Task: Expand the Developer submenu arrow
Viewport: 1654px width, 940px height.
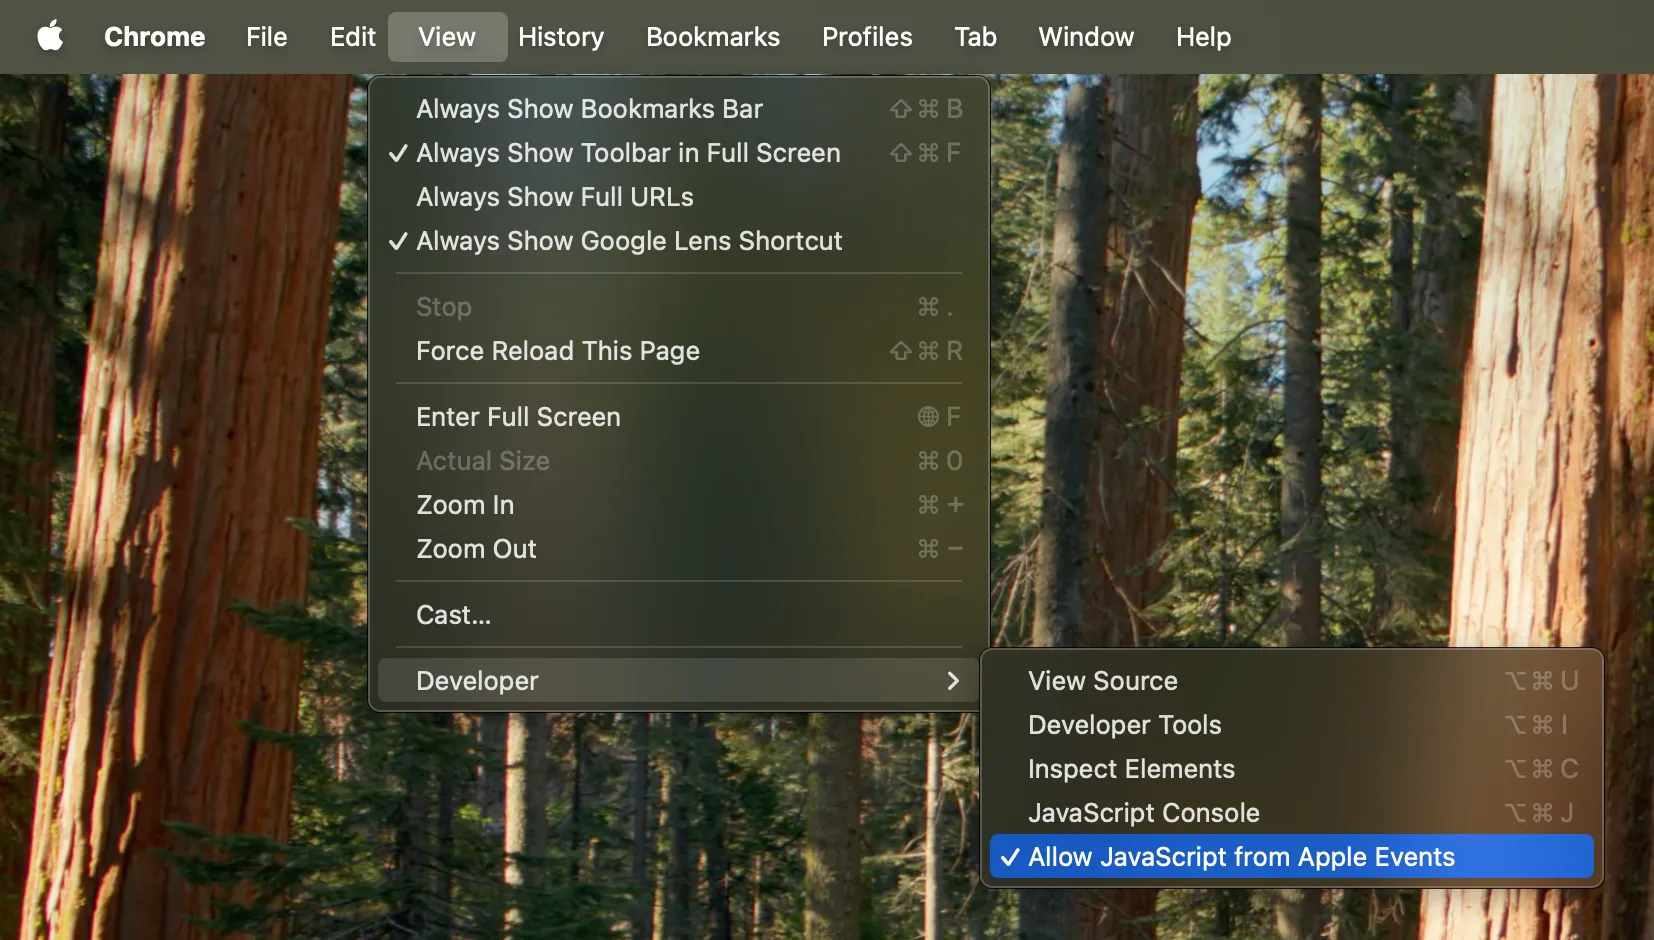Action: point(952,681)
